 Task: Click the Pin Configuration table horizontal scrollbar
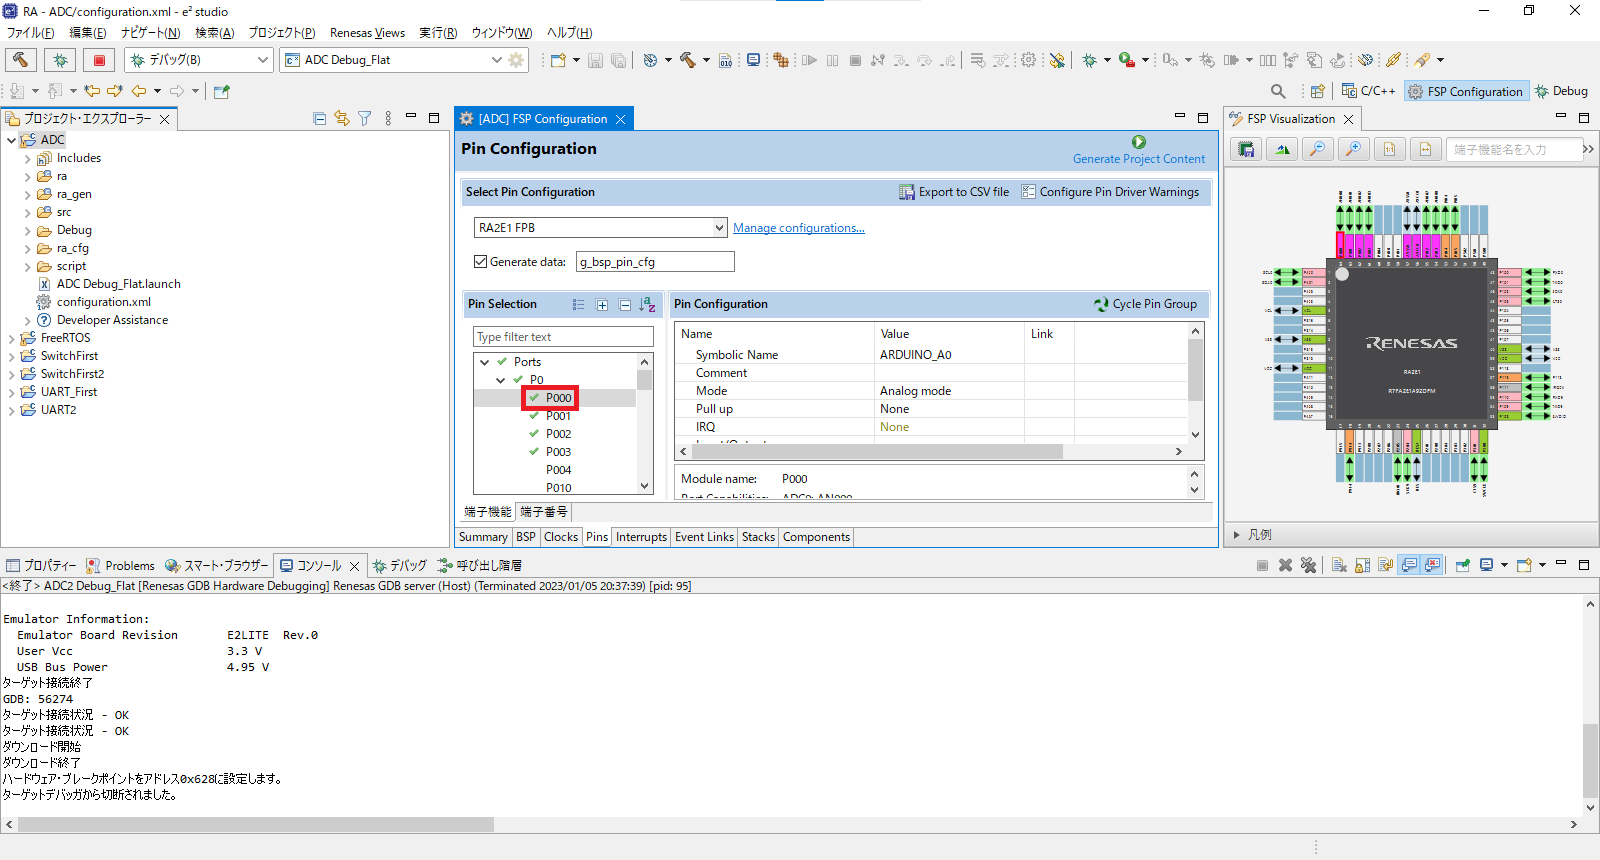(875, 452)
